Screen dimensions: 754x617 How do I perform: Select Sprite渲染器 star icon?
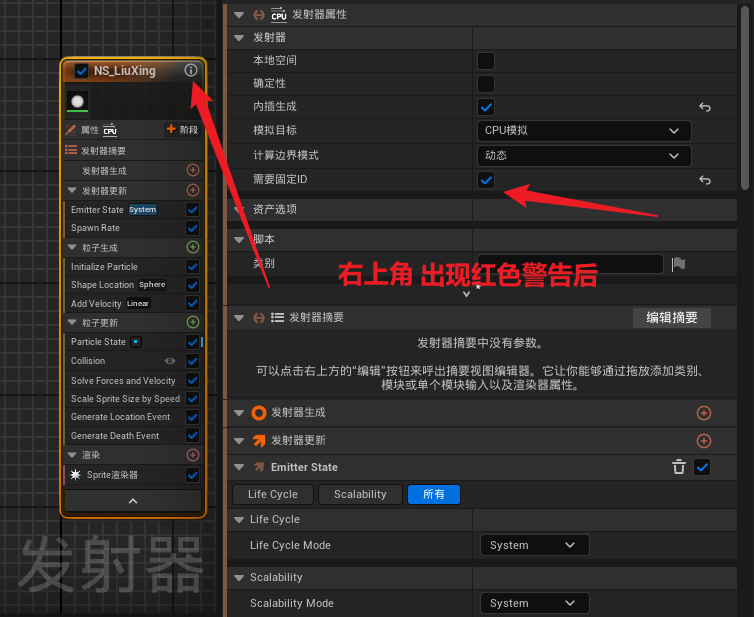pos(75,475)
